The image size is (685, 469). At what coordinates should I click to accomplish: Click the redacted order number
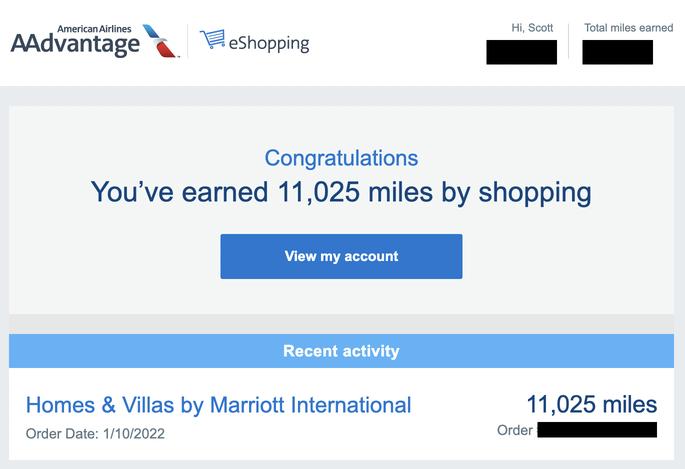(597, 430)
